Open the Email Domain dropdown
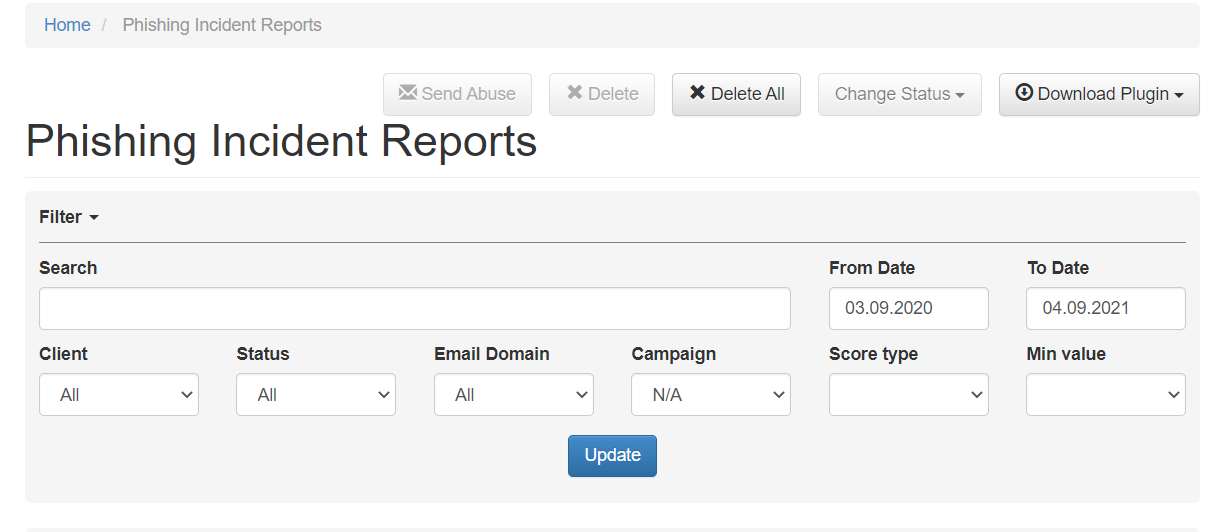 514,395
